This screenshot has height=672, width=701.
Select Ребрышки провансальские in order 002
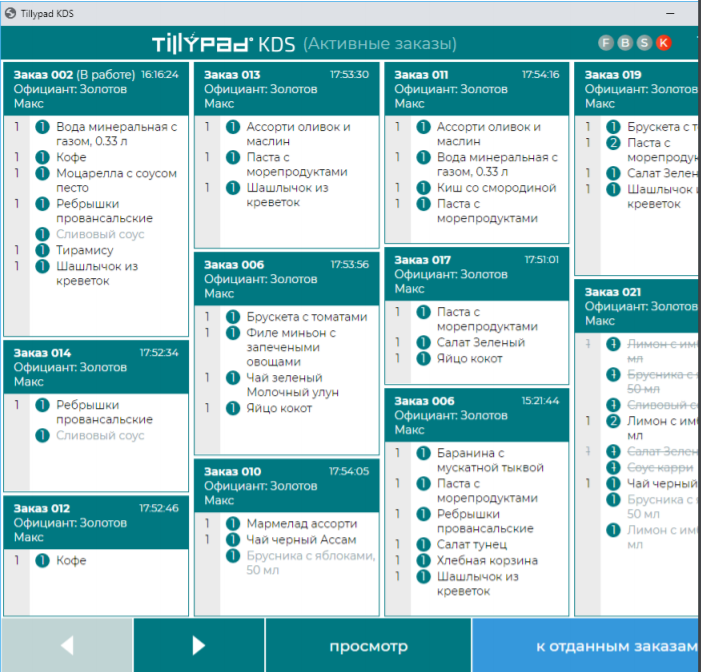[x=104, y=211]
